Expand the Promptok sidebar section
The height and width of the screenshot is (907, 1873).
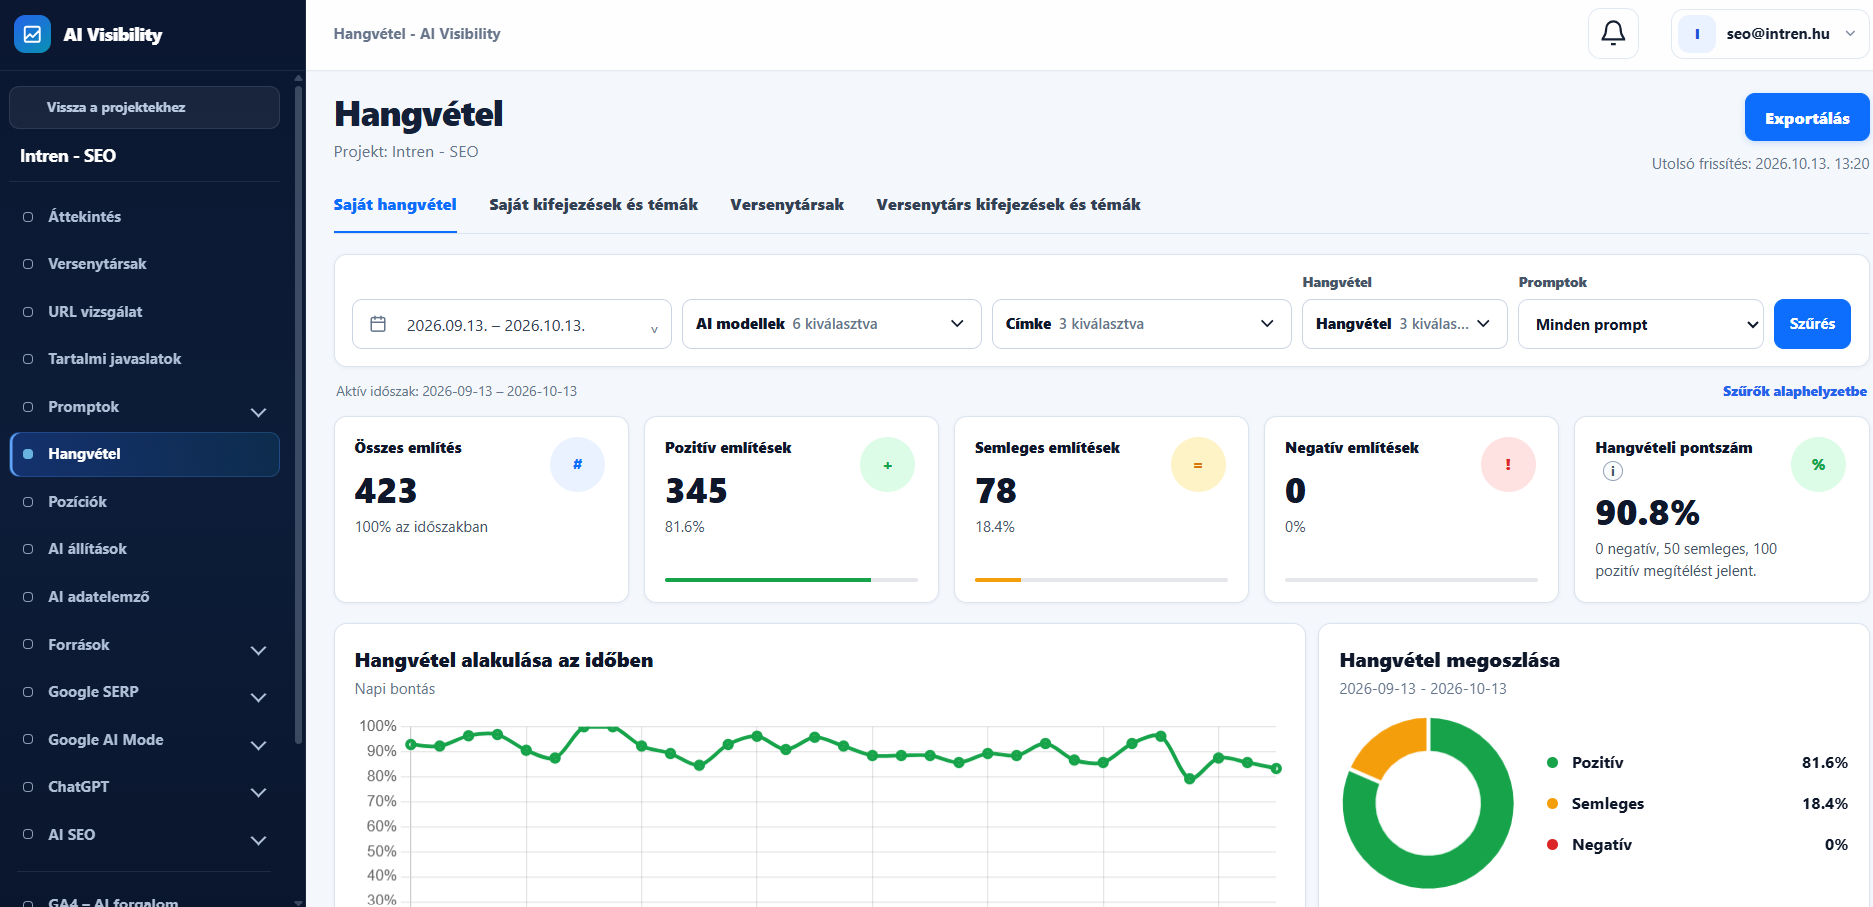(x=258, y=411)
